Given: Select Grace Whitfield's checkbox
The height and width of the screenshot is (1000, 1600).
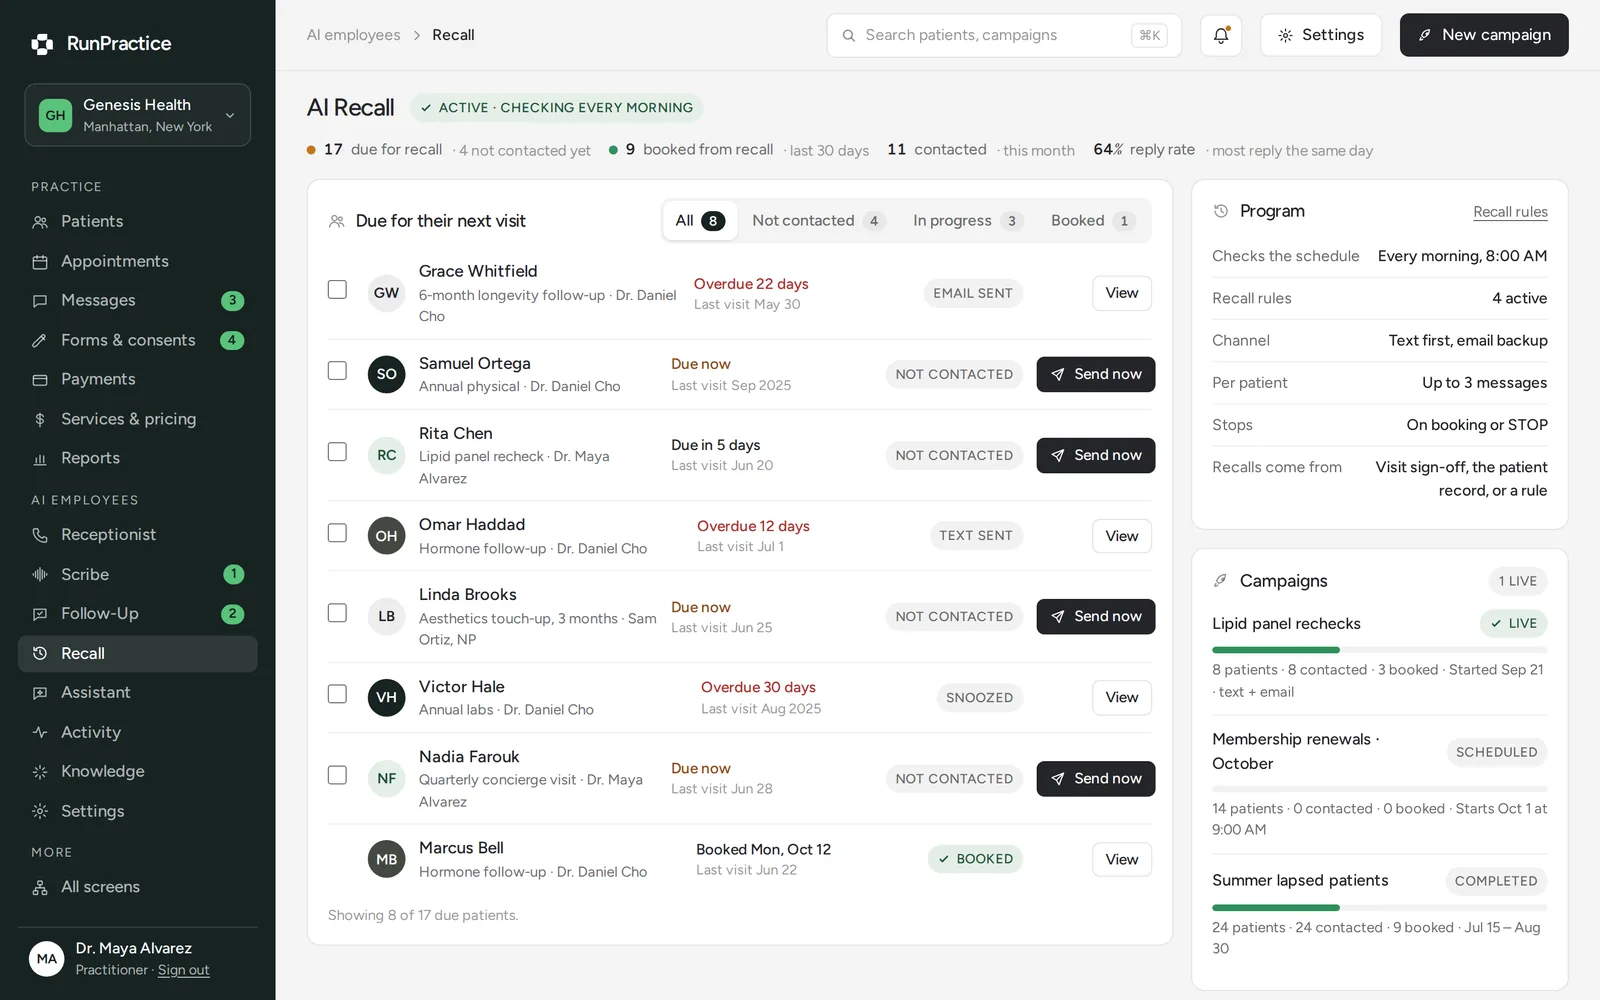Looking at the screenshot, I should [x=337, y=289].
